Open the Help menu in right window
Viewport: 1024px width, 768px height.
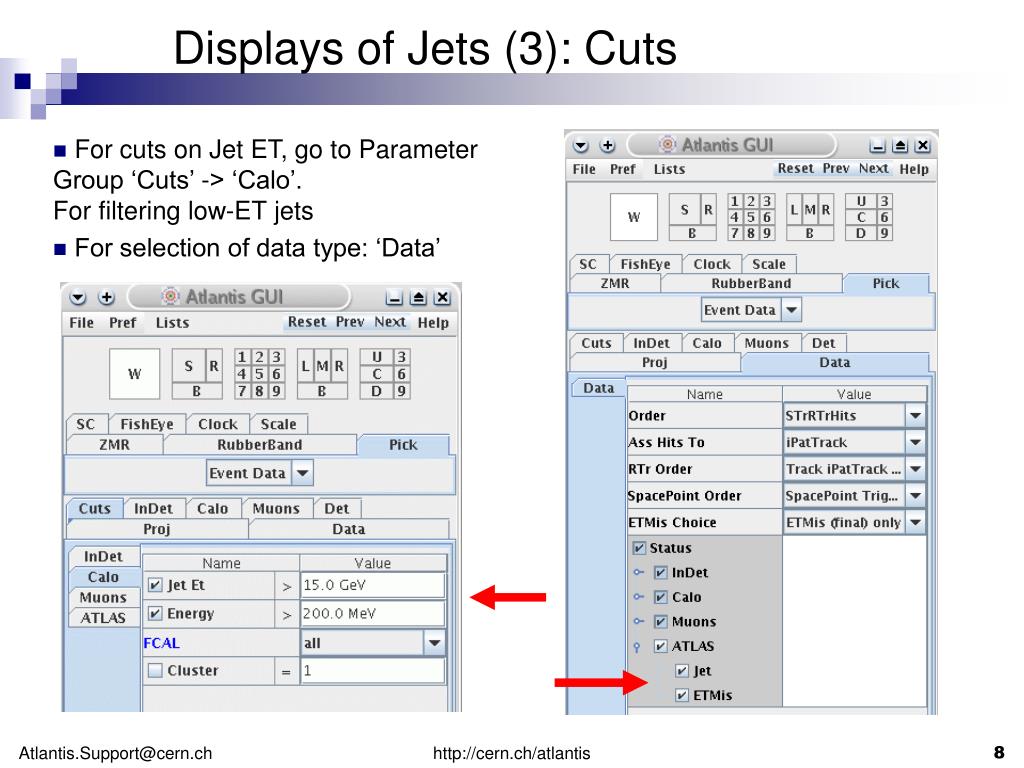pyautogui.click(x=914, y=169)
